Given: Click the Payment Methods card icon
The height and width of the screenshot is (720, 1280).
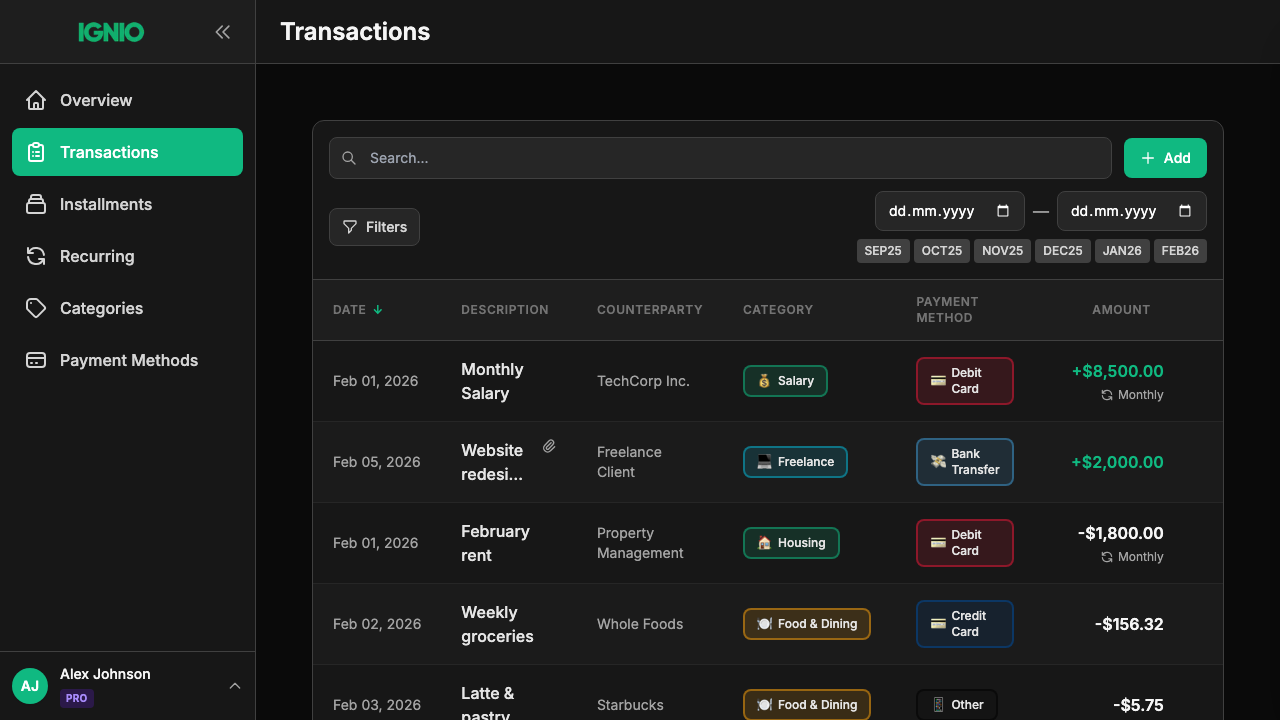Looking at the screenshot, I should pos(36,360).
